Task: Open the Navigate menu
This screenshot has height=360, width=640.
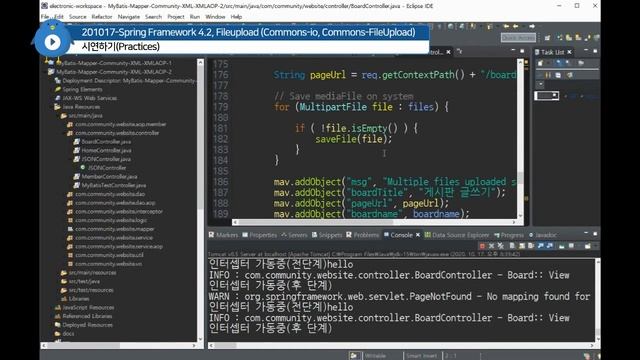Action: (129, 17)
